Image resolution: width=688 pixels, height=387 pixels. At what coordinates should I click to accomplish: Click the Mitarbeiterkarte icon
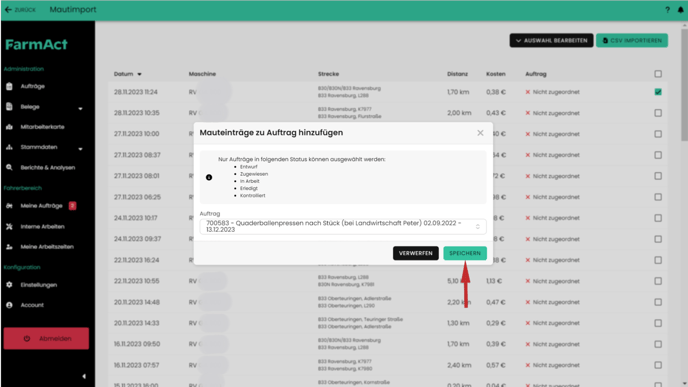click(x=9, y=127)
